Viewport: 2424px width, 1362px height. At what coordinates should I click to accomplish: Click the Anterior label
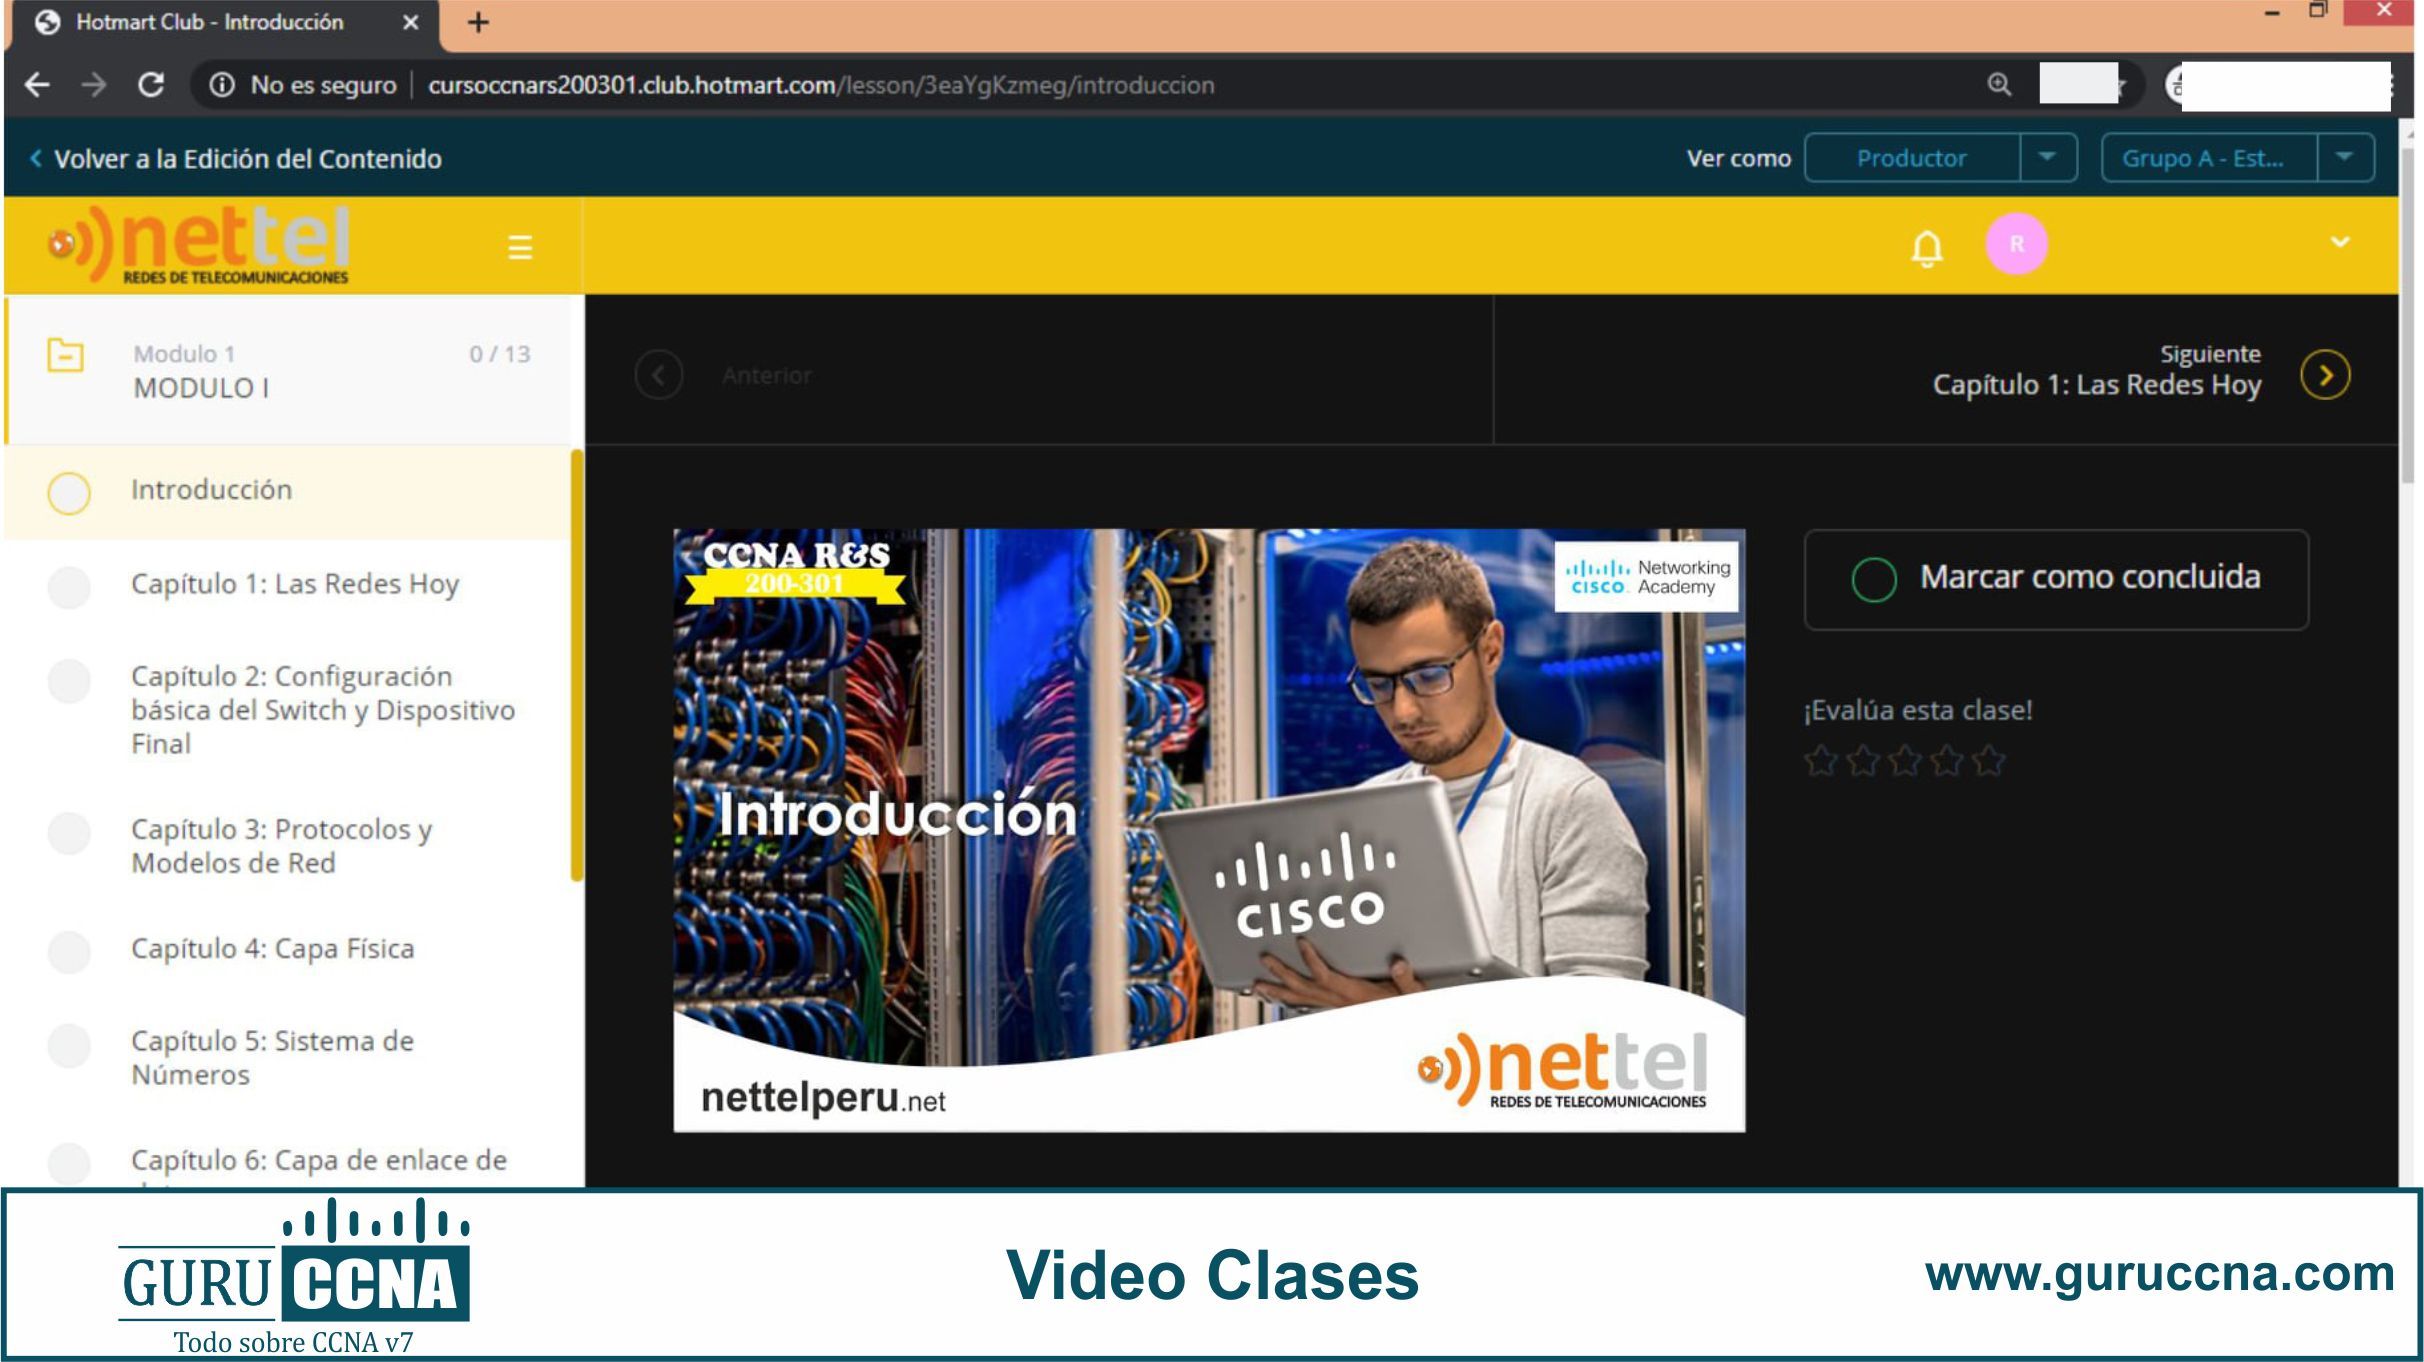click(767, 376)
